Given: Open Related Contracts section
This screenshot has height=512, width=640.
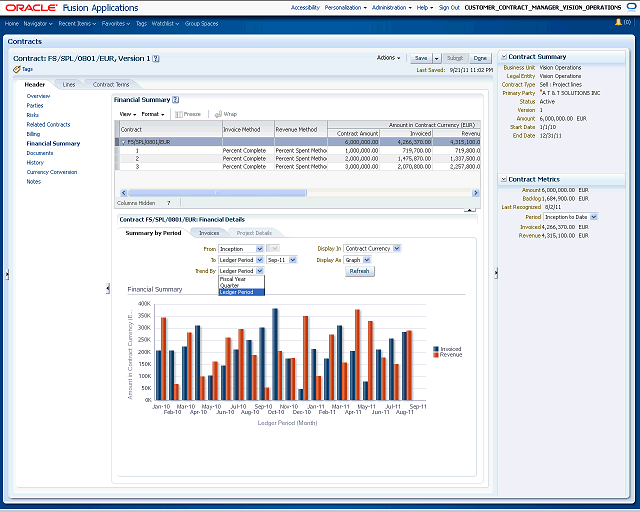Looking at the screenshot, I should [48, 125].
